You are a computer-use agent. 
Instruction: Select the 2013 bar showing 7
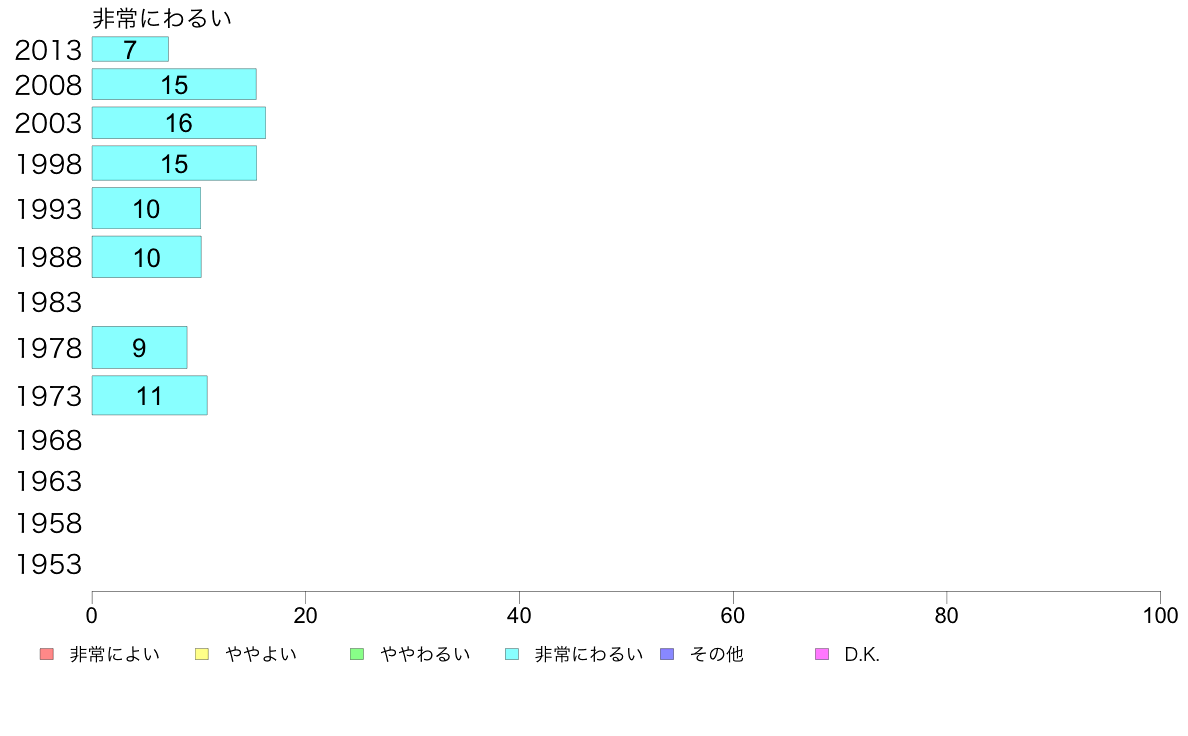point(130,49)
